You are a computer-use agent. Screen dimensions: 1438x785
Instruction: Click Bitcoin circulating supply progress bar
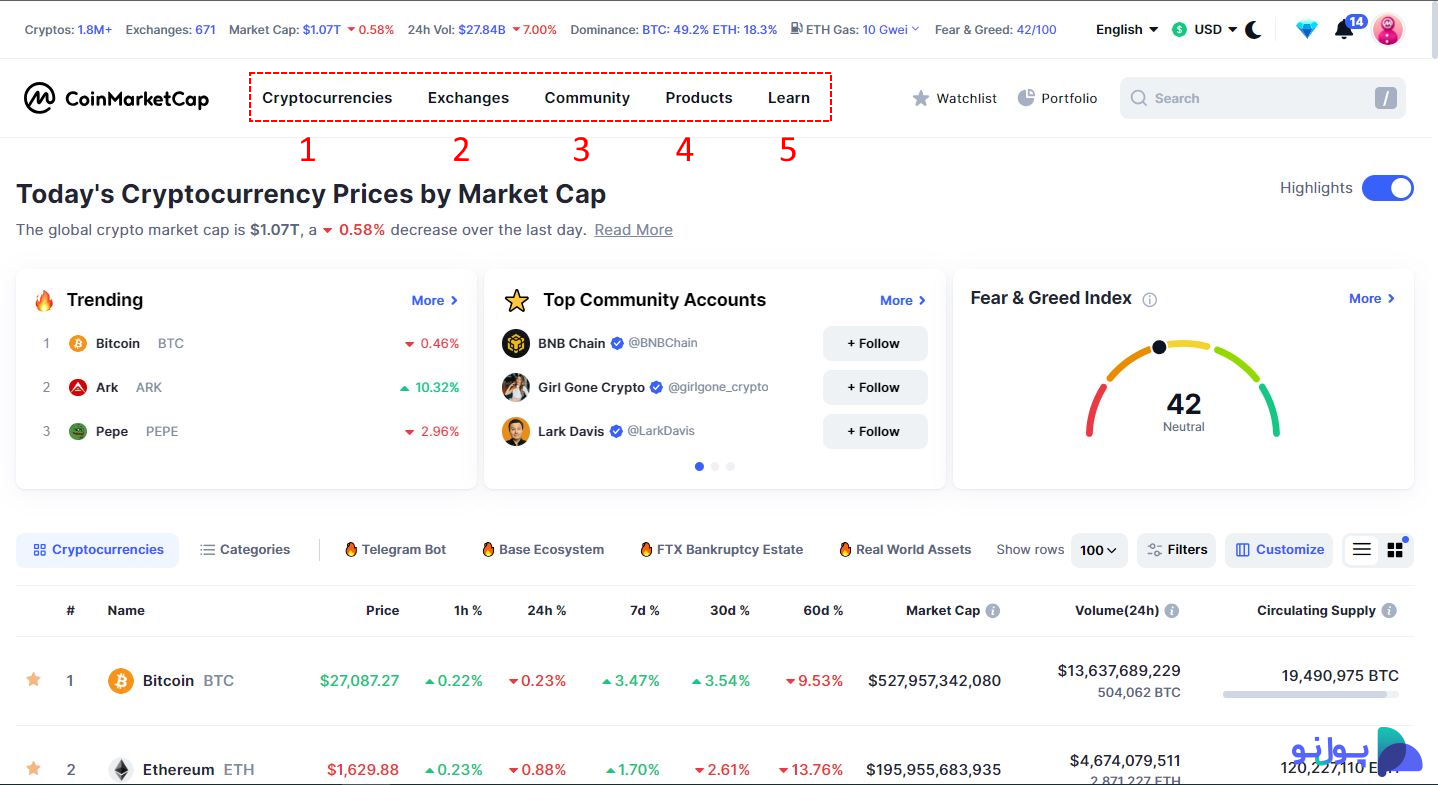1311,694
